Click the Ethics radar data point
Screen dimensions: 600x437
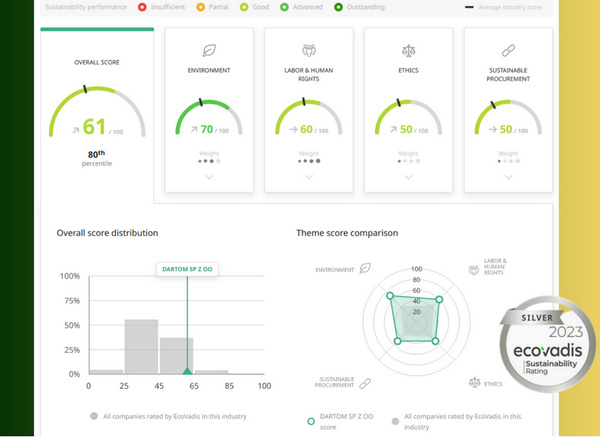click(x=435, y=341)
